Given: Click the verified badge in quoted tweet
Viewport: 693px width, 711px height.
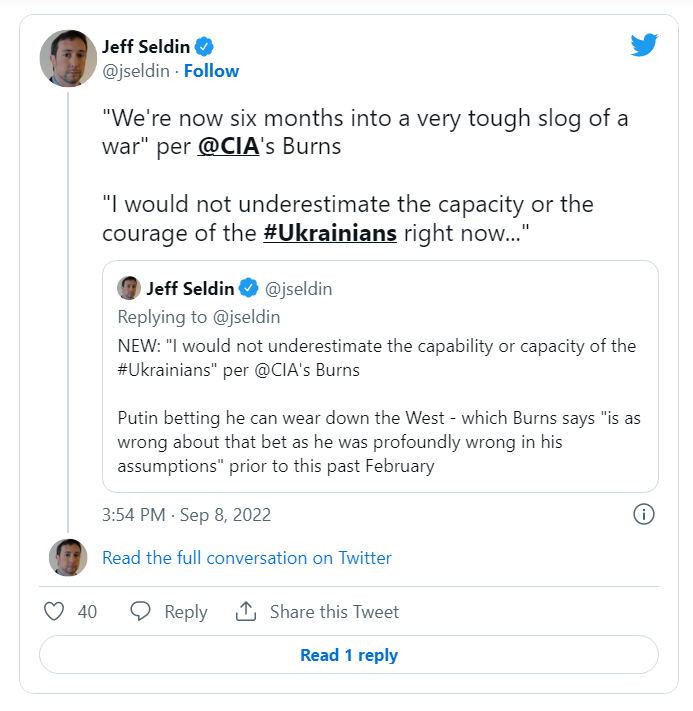Looking at the screenshot, I should 249,289.
